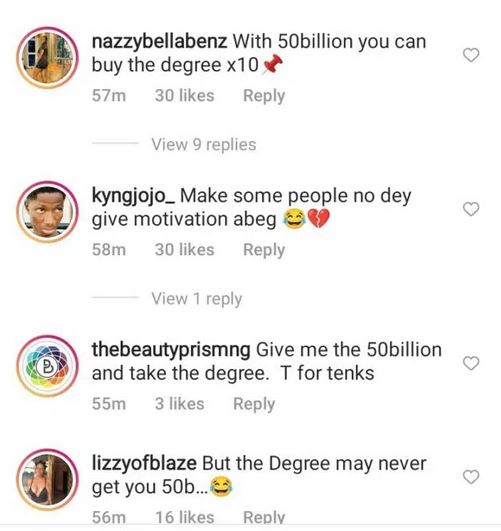Reply to nazzybellabenz's comment

pyautogui.click(x=264, y=95)
